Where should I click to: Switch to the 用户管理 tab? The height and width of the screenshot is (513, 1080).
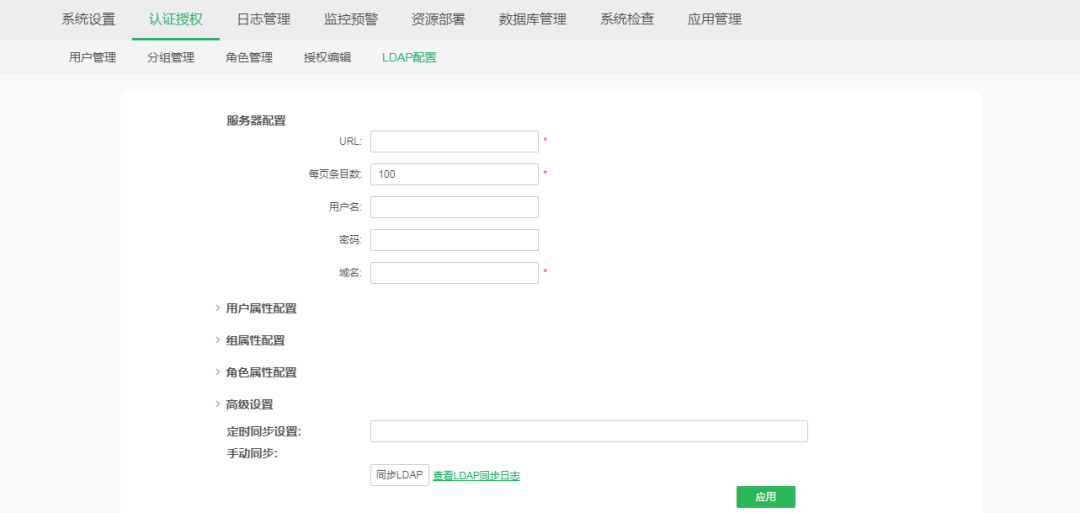93,57
